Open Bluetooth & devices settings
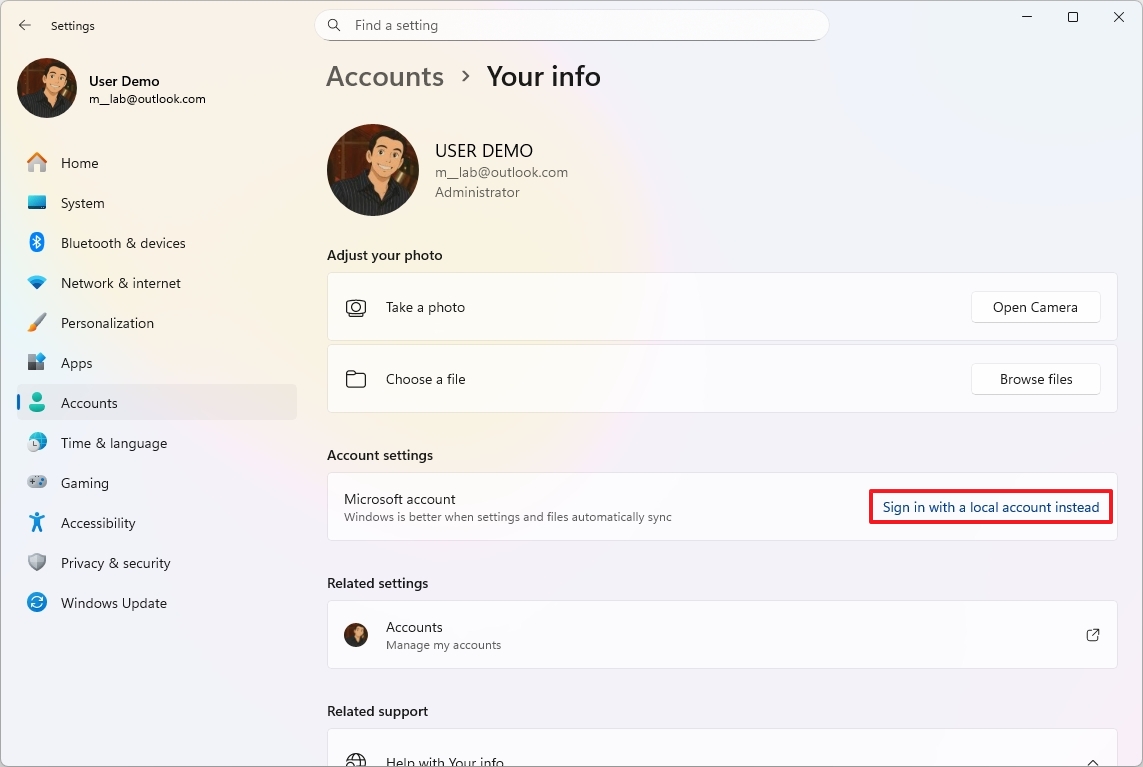This screenshot has width=1143, height=767. (122, 242)
